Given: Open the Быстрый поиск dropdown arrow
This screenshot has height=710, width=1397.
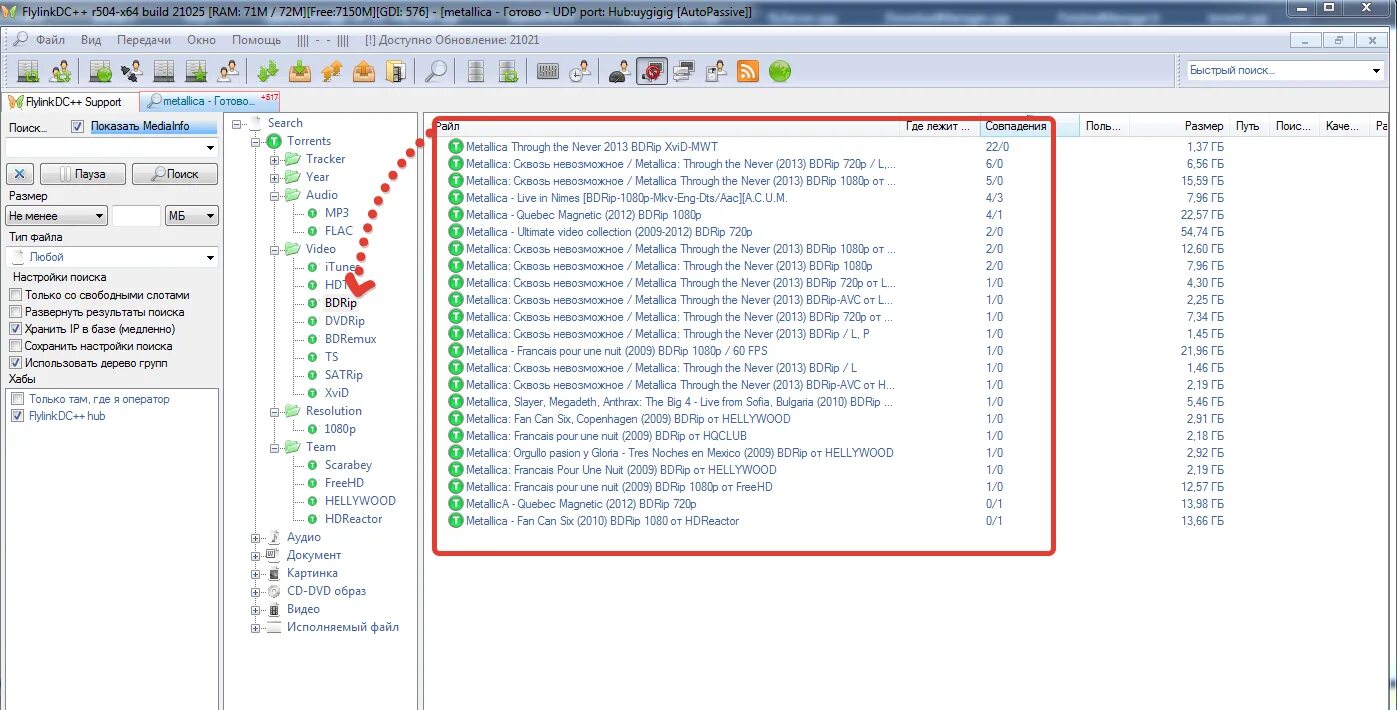Looking at the screenshot, I should pos(1377,71).
